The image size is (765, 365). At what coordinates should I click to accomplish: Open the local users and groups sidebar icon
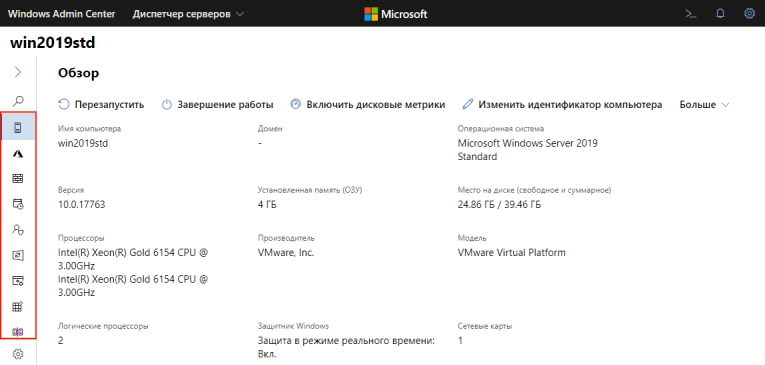18,229
